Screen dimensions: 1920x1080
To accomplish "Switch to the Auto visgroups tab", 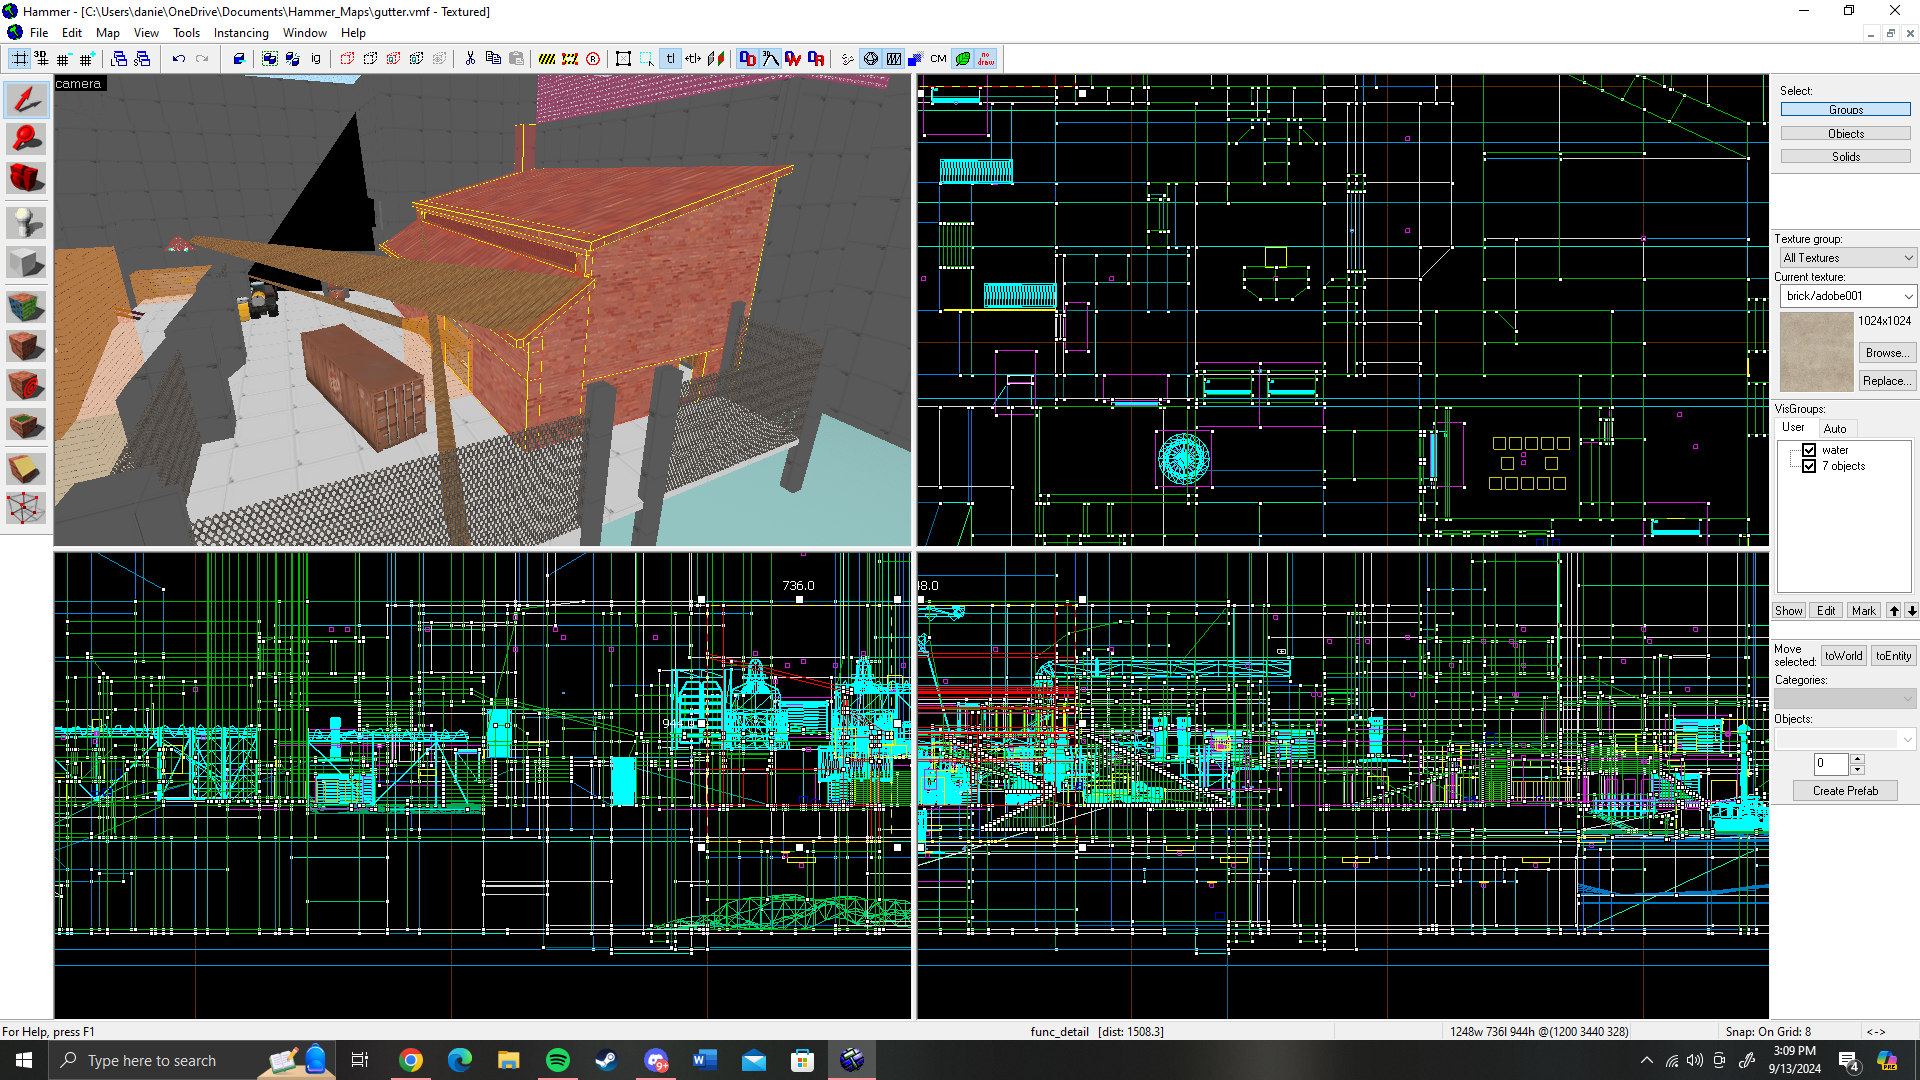I will 1835,429.
